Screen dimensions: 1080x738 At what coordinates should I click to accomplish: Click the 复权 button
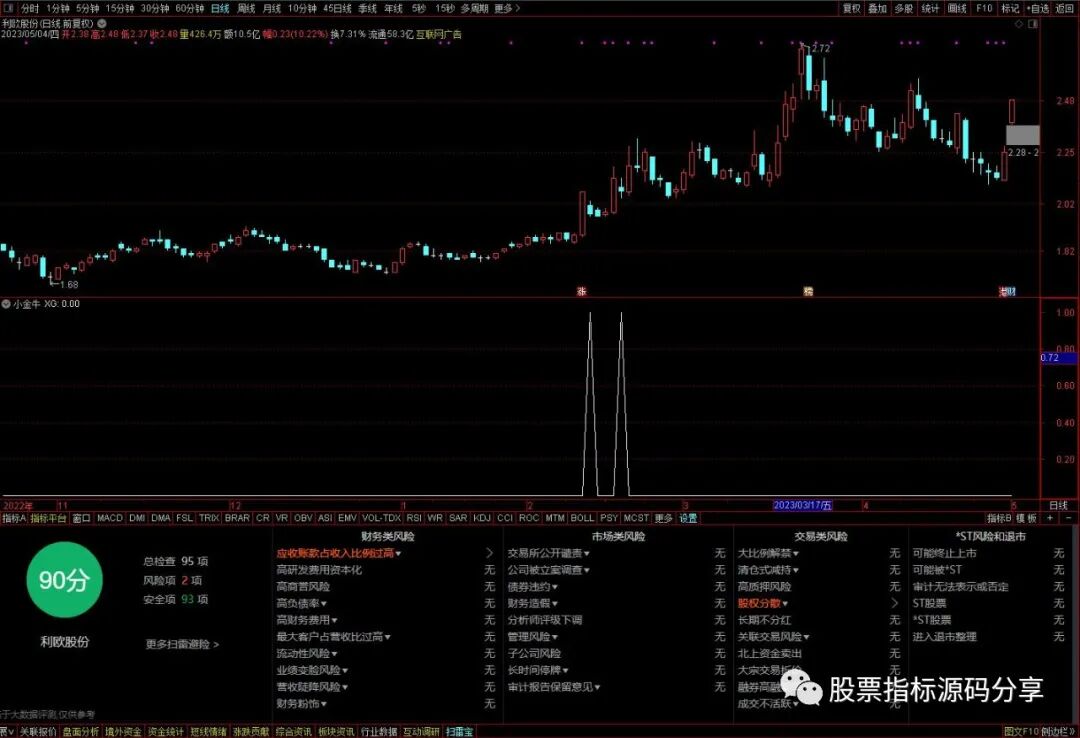tap(852, 8)
